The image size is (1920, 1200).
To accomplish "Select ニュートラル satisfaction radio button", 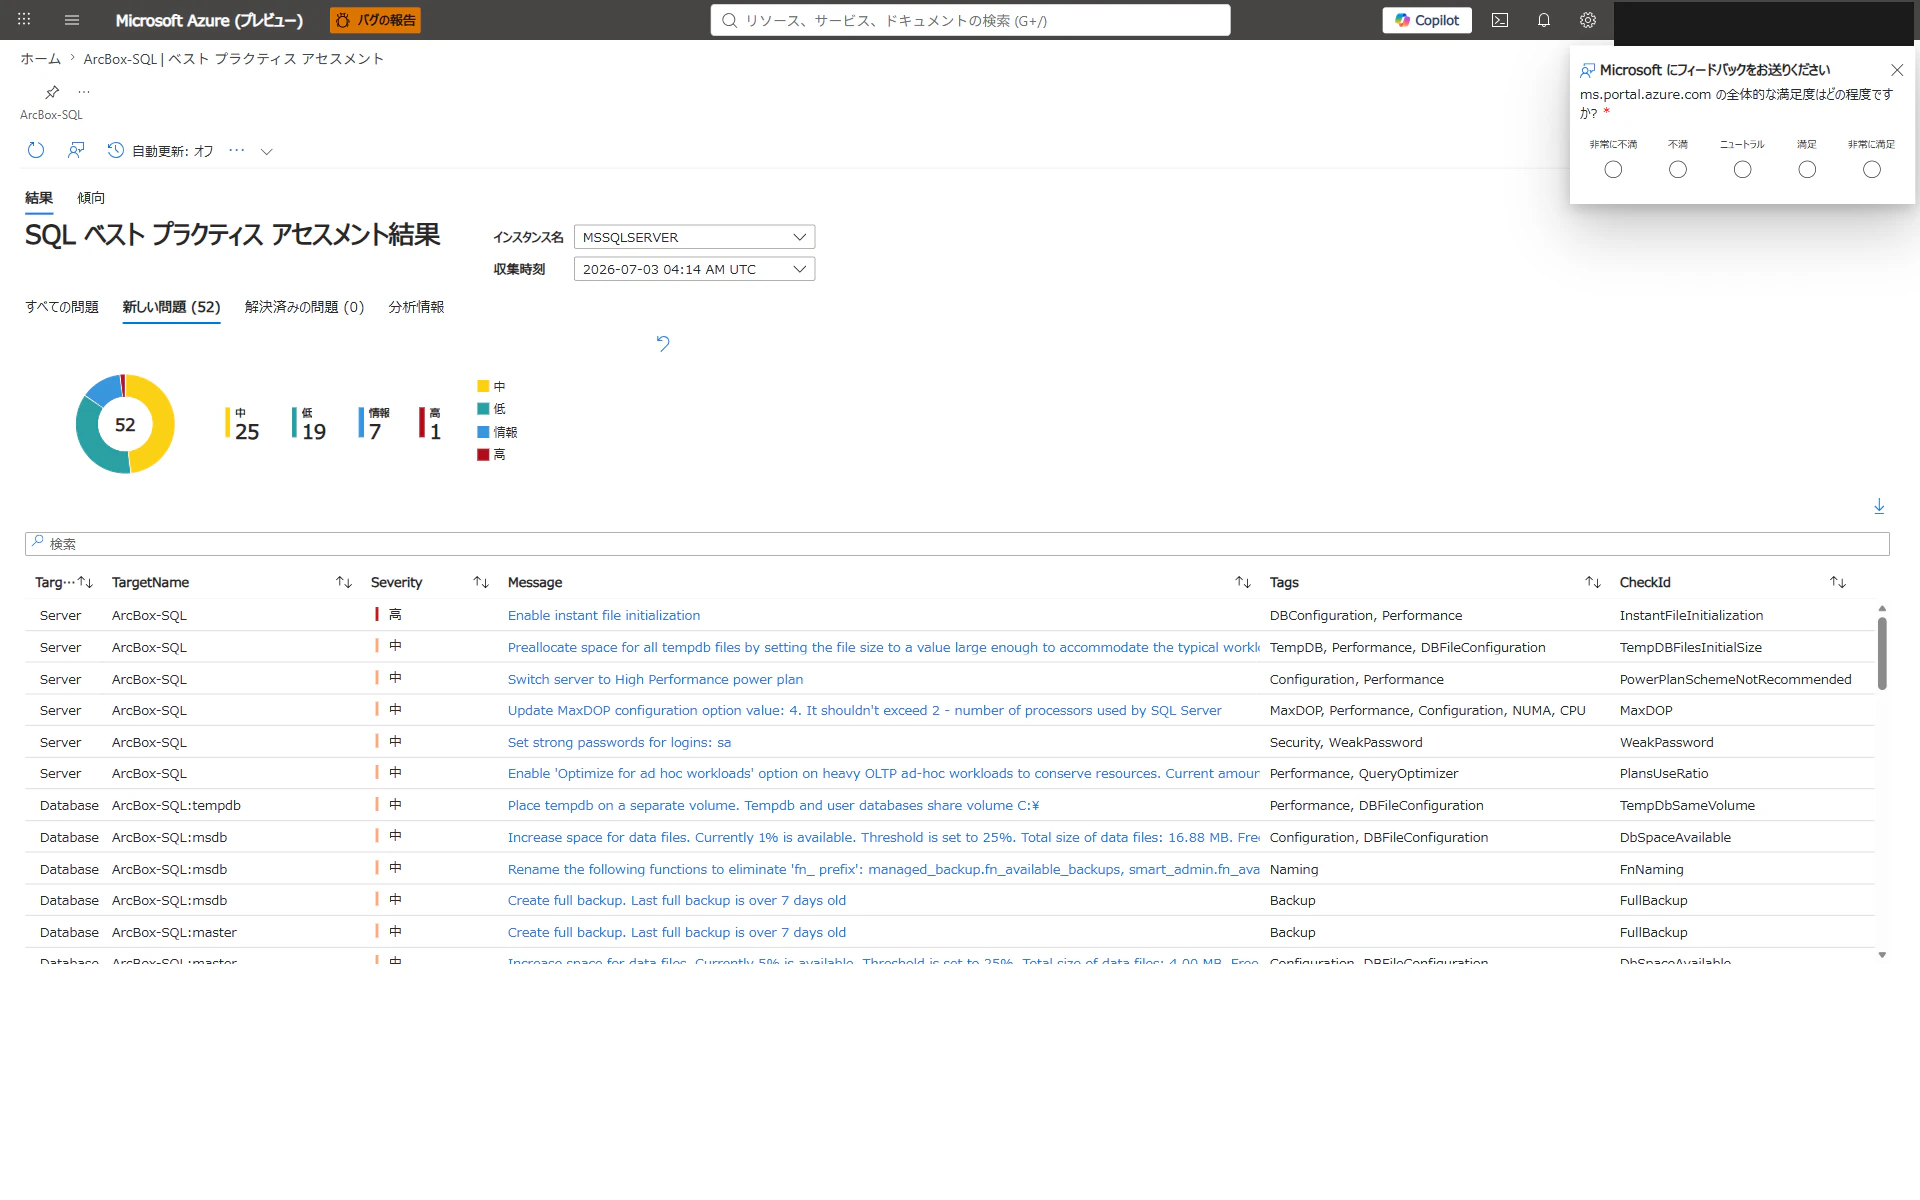I will click(1743, 170).
